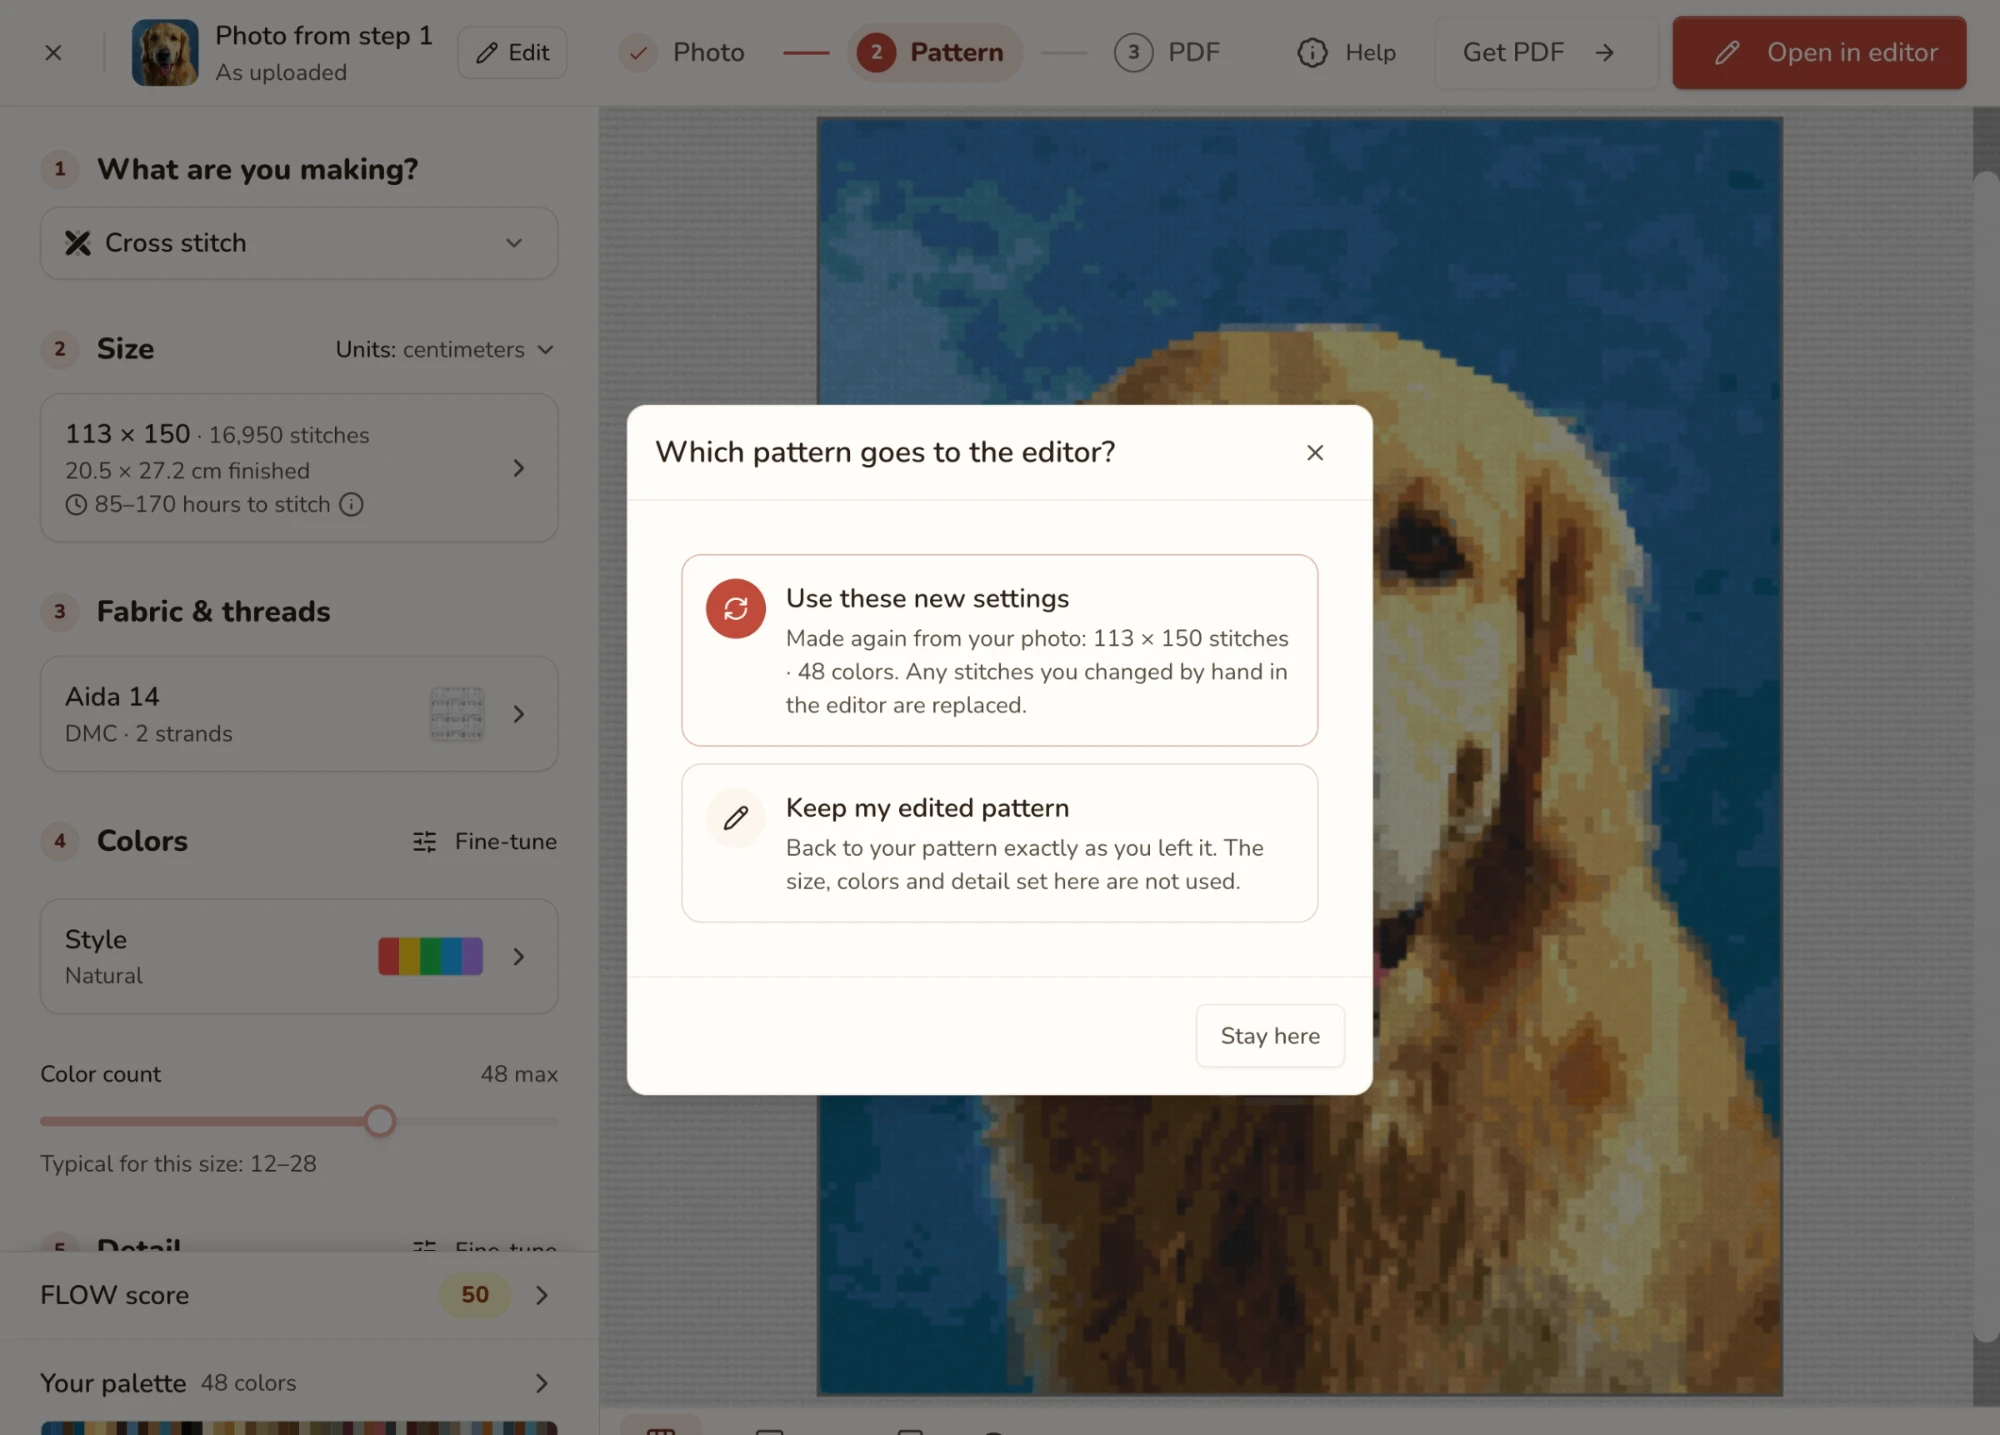This screenshot has width=2000, height=1435.
Task: Switch to the PDF step
Action: (x=1168, y=52)
